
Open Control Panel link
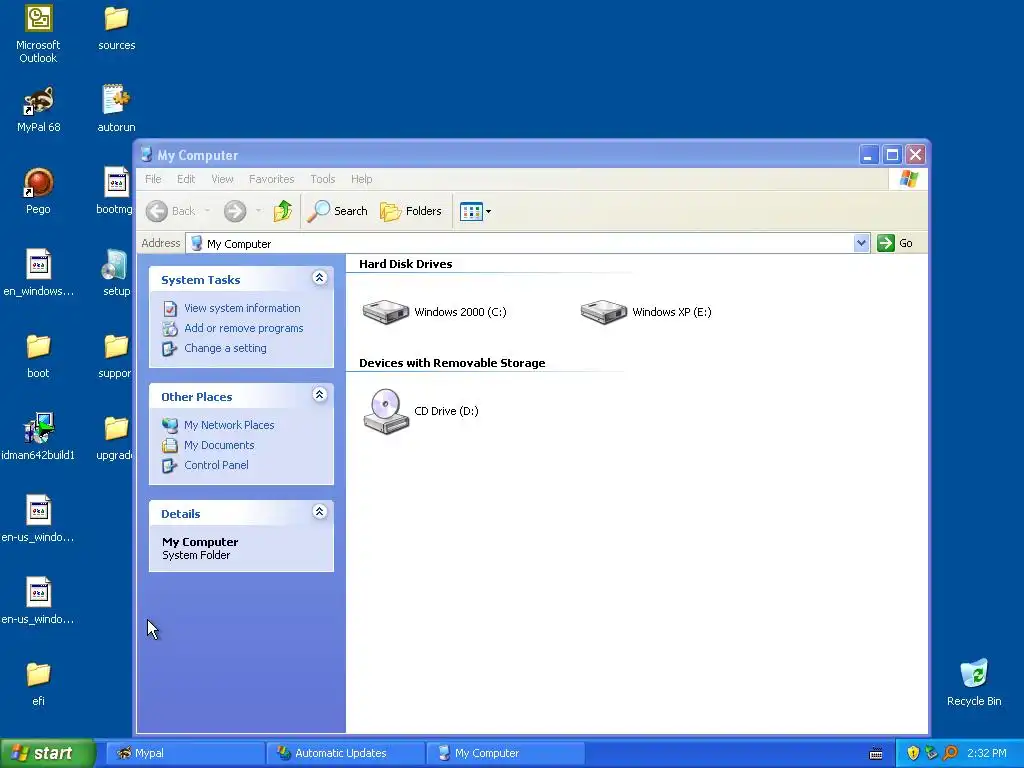(216, 465)
